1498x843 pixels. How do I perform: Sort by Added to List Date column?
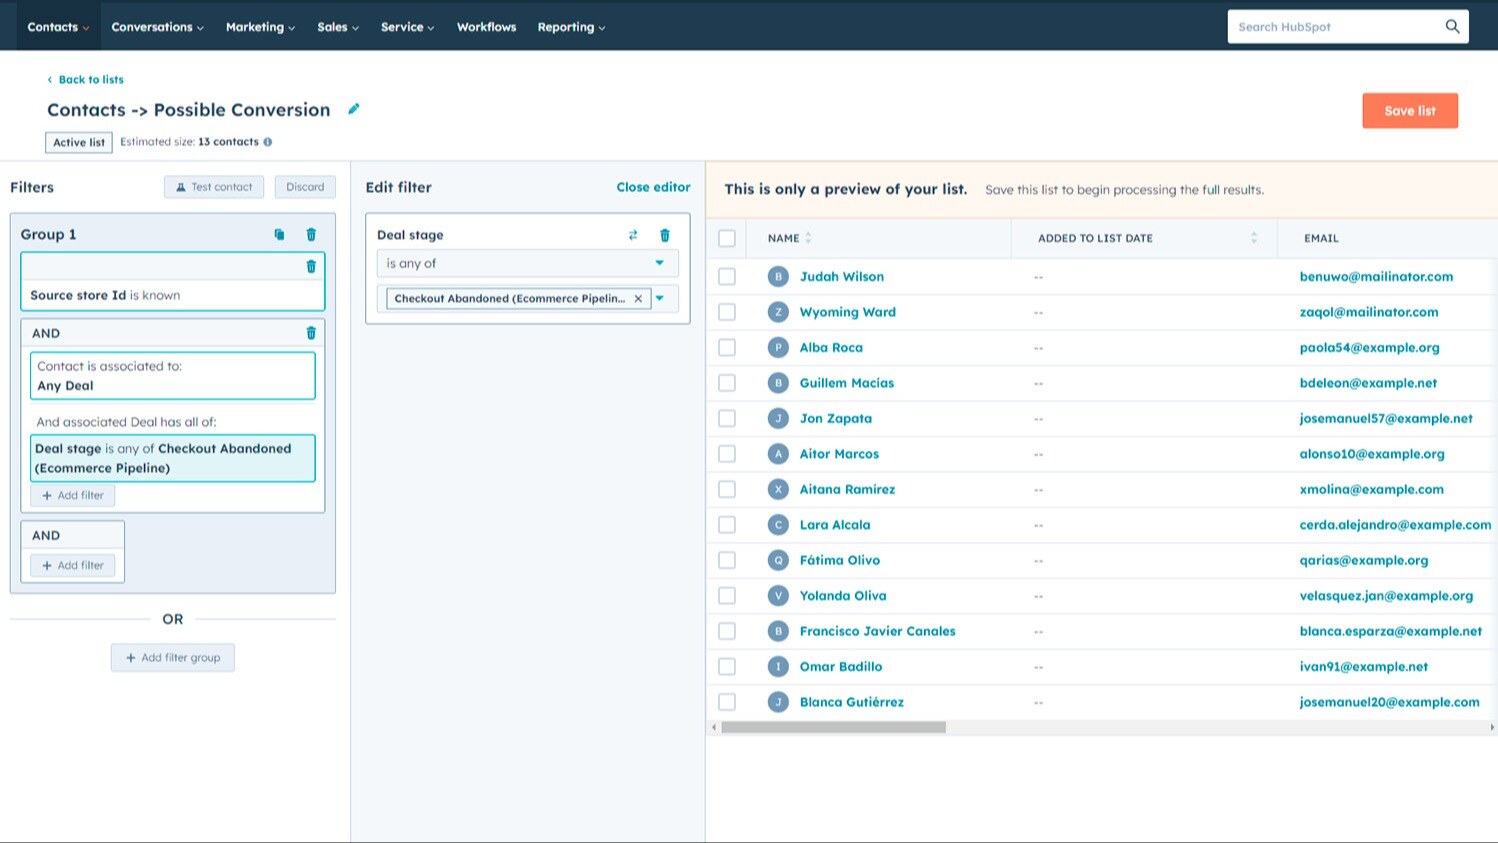pyautogui.click(x=1253, y=238)
